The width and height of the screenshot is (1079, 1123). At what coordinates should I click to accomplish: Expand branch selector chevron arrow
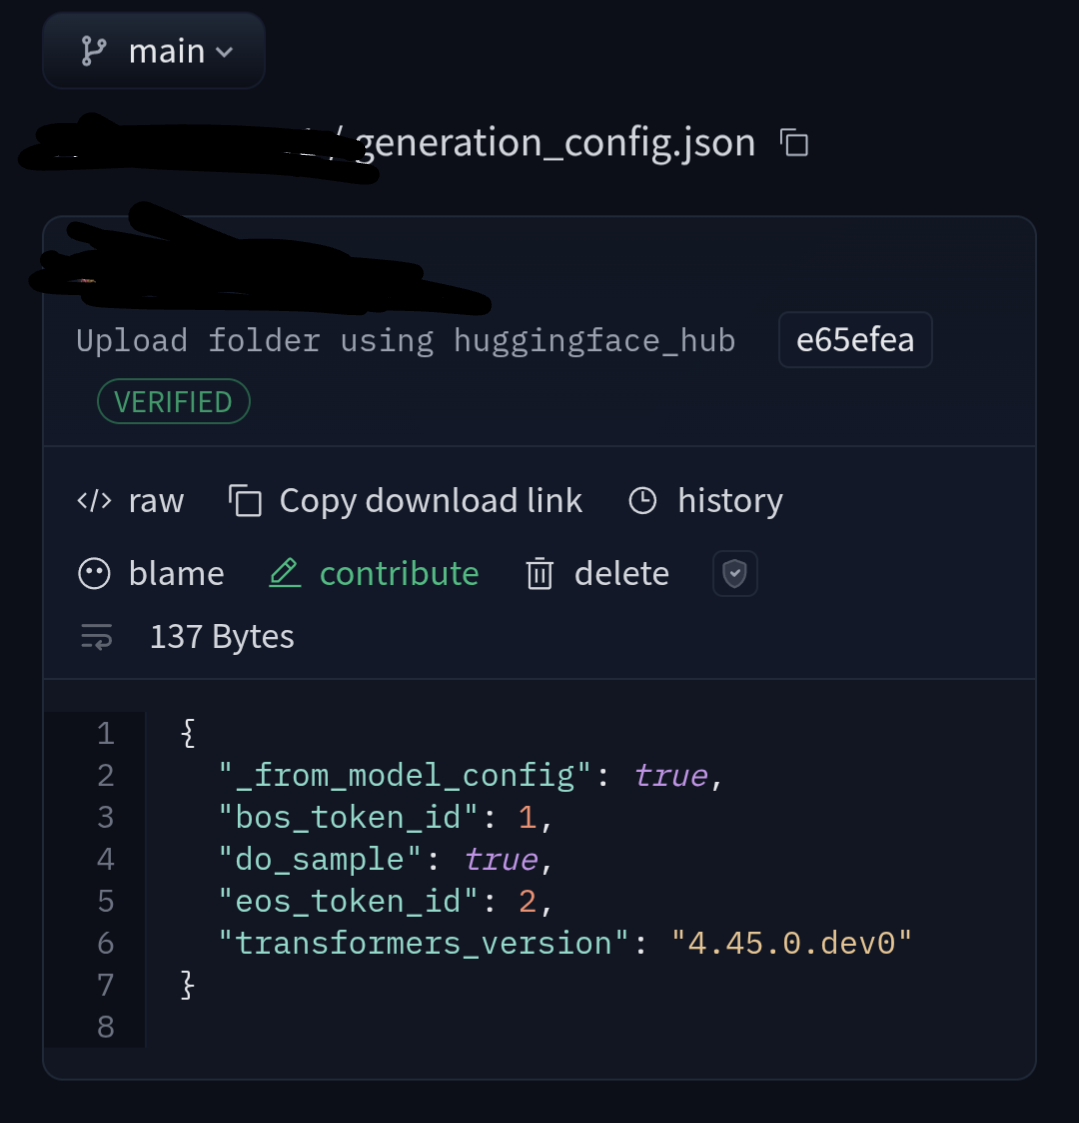[x=224, y=52]
